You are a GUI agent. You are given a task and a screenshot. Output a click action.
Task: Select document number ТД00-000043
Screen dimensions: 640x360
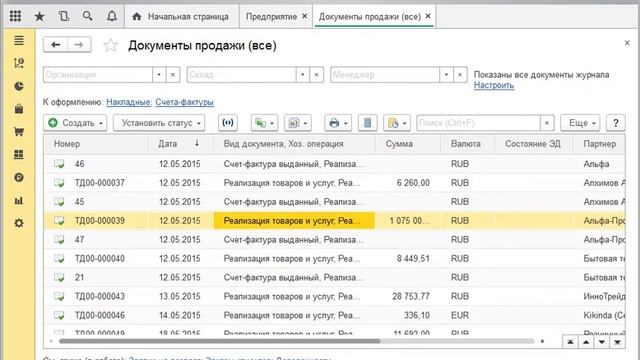point(100,296)
